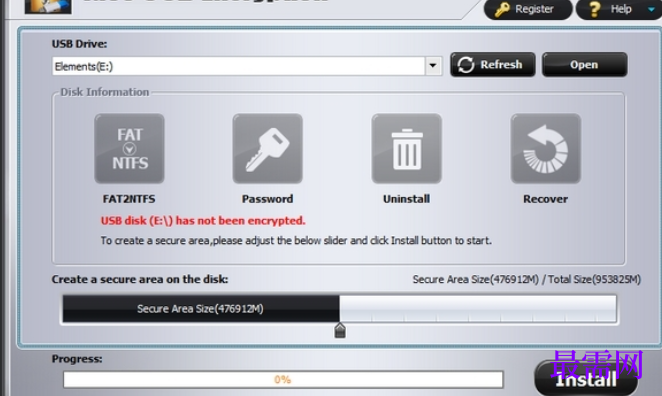Expand the Help dropdown arrow
Viewport: 662px width, 396px height.
click(x=651, y=9)
